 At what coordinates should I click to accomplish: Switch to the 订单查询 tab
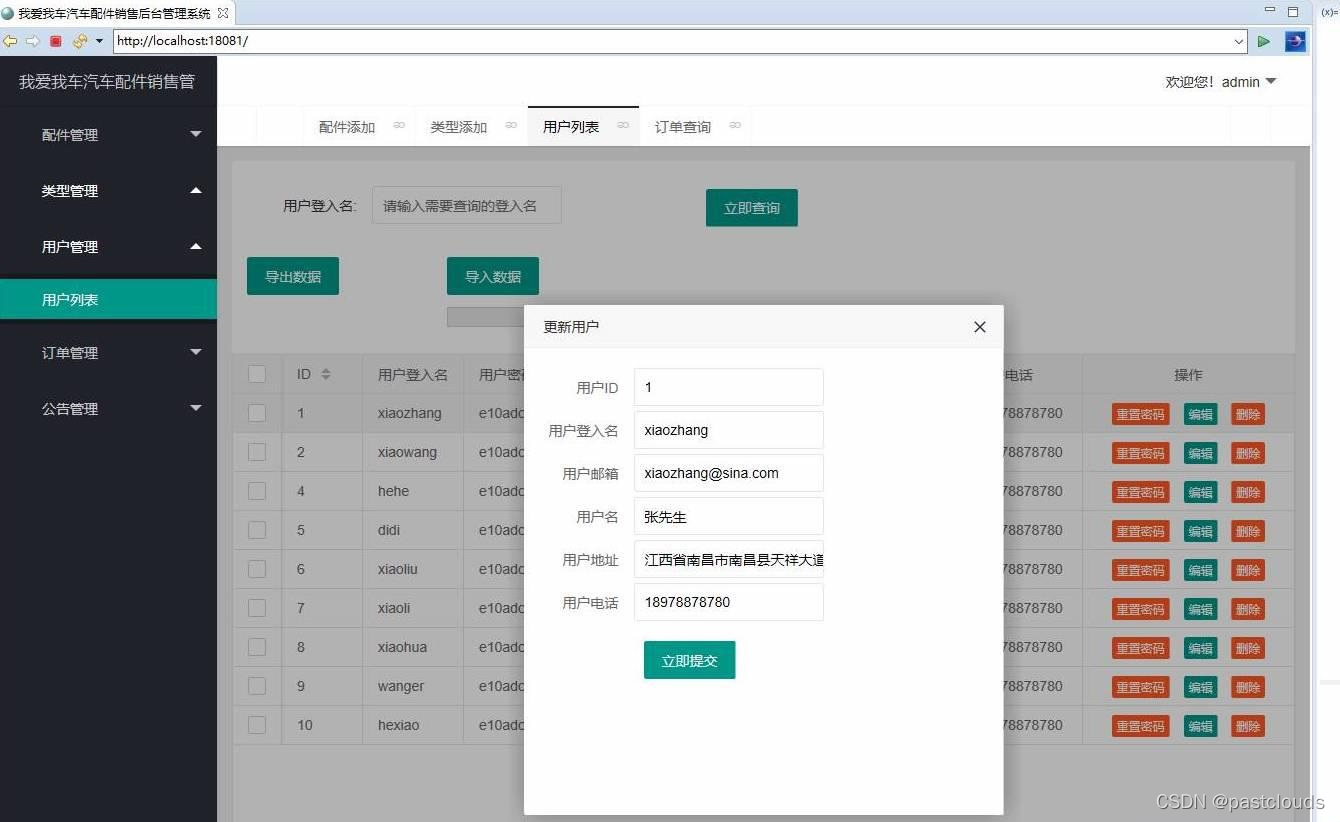coord(682,126)
